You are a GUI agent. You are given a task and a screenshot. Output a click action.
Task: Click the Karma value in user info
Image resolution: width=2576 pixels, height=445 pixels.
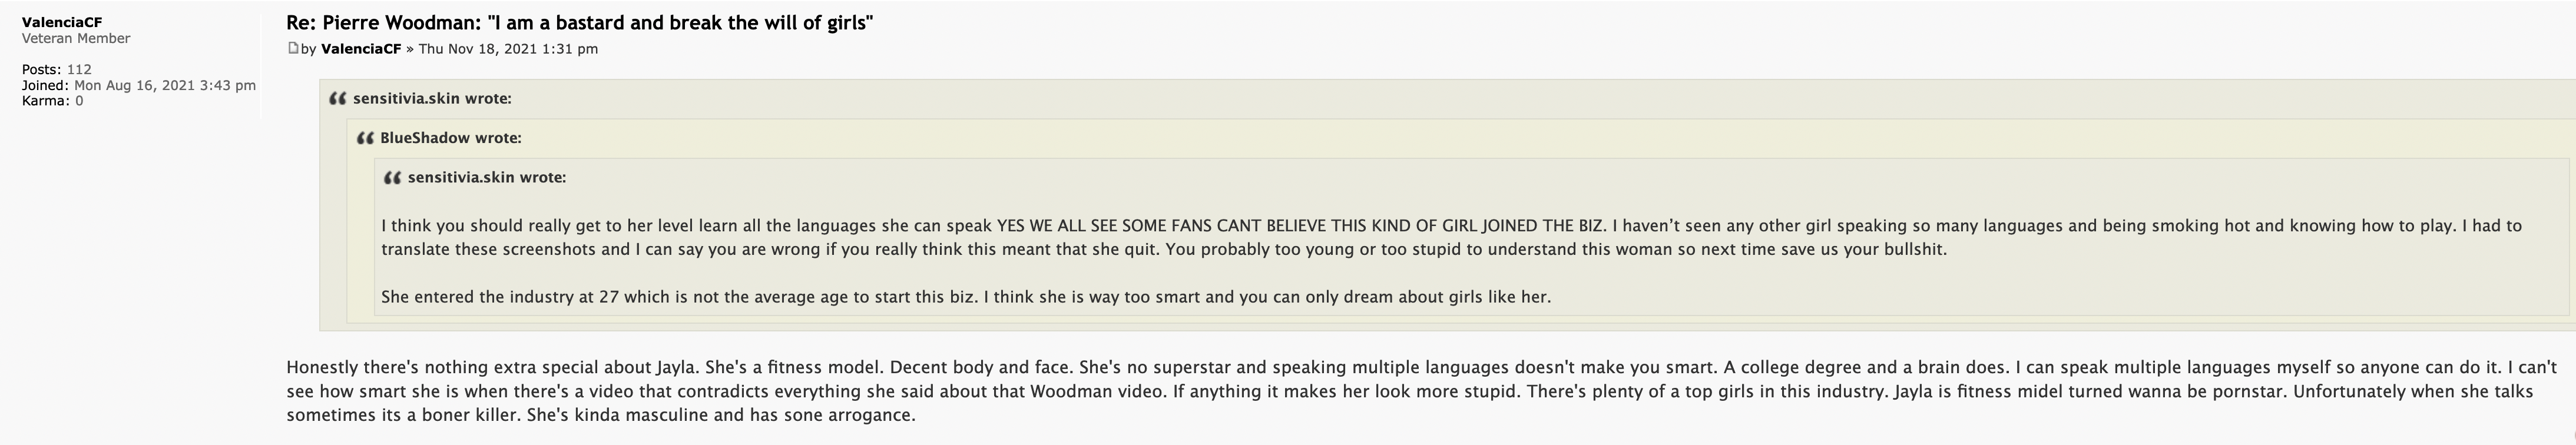[79, 101]
